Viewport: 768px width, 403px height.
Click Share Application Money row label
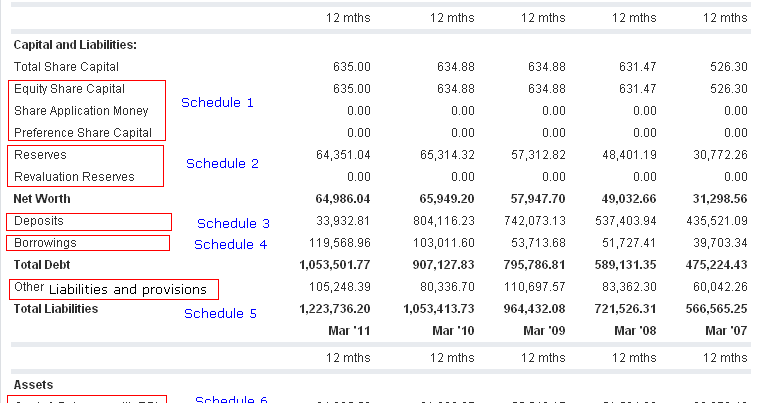point(81,111)
